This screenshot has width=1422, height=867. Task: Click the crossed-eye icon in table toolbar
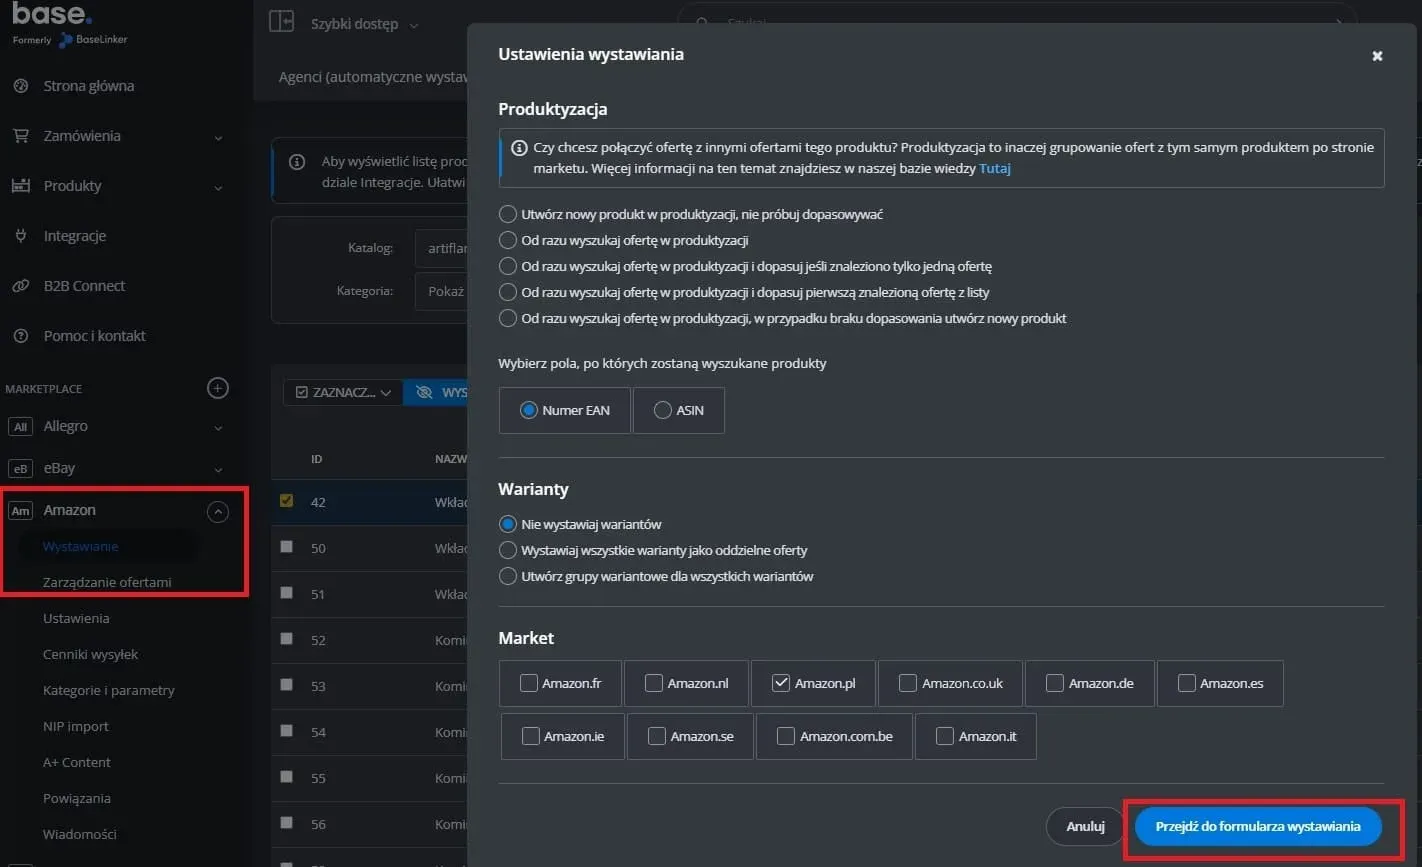pyautogui.click(x=424, y=392)
